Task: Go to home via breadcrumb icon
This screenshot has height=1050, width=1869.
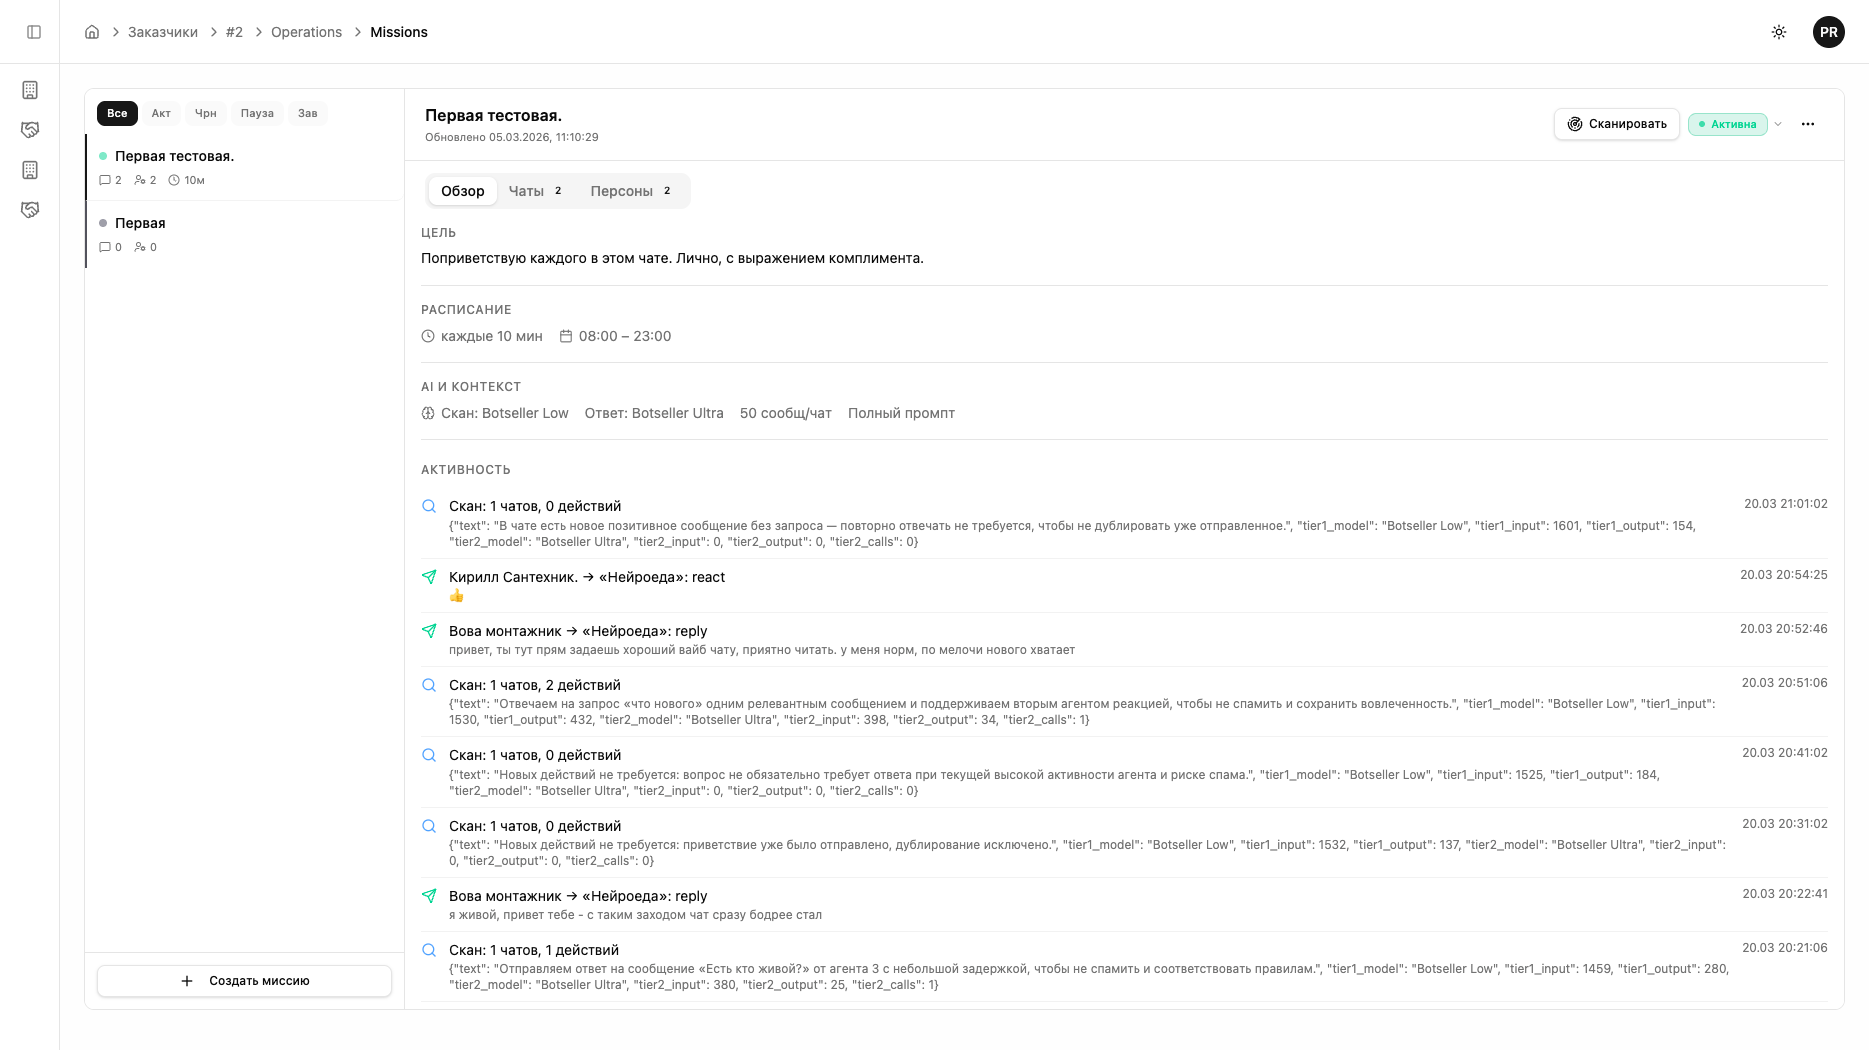Action: point(92,32)
